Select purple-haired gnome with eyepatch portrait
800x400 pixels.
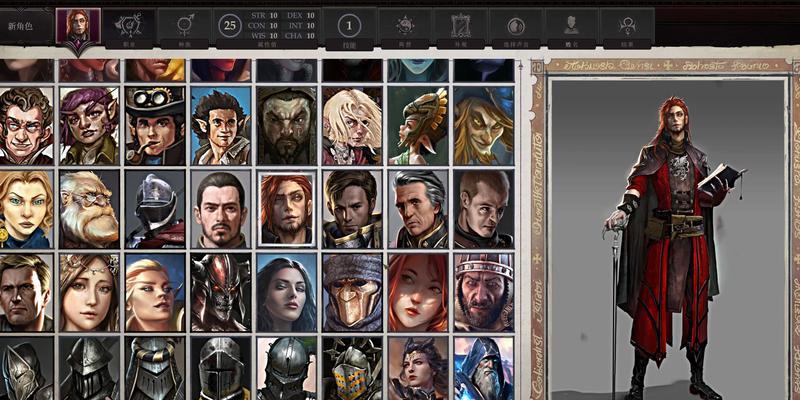[x=89, y=126]
